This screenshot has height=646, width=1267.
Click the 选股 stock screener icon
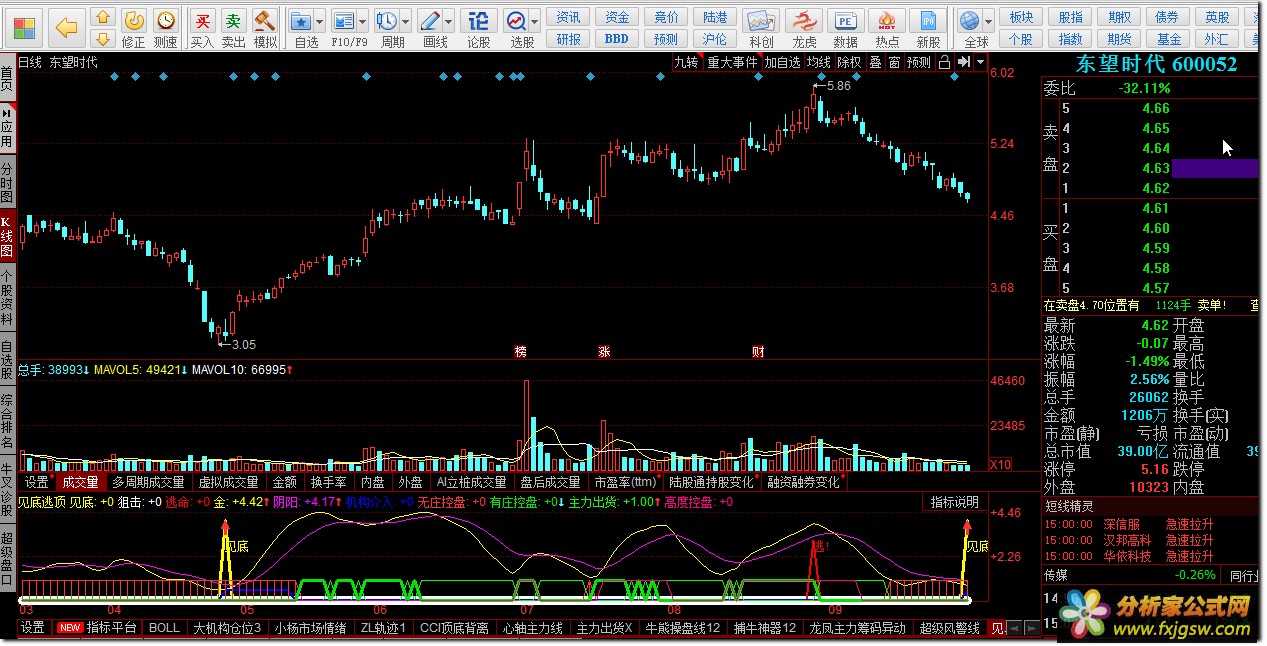tap(516, 20)
